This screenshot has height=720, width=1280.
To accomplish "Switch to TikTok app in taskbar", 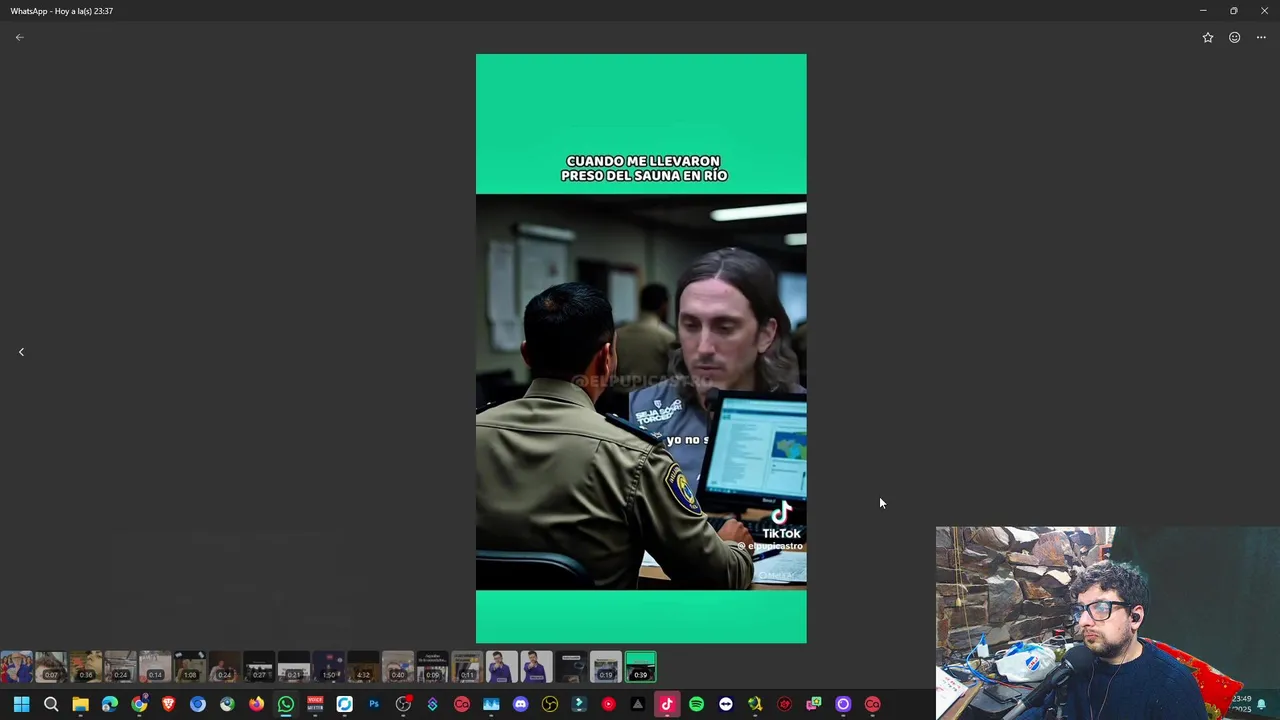I will pyautogui.click(x=667, y=704).
